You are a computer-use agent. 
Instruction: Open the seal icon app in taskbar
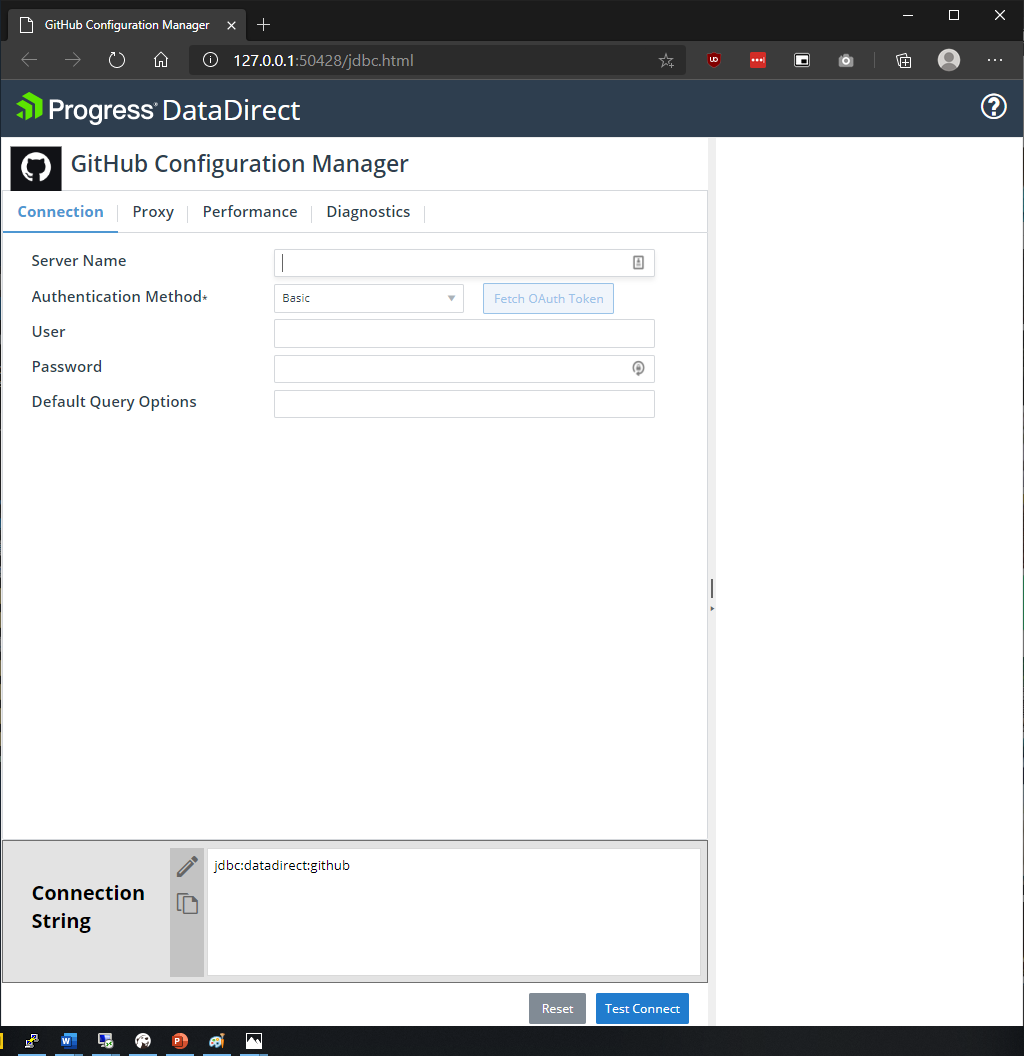(x=142, y=1041)
